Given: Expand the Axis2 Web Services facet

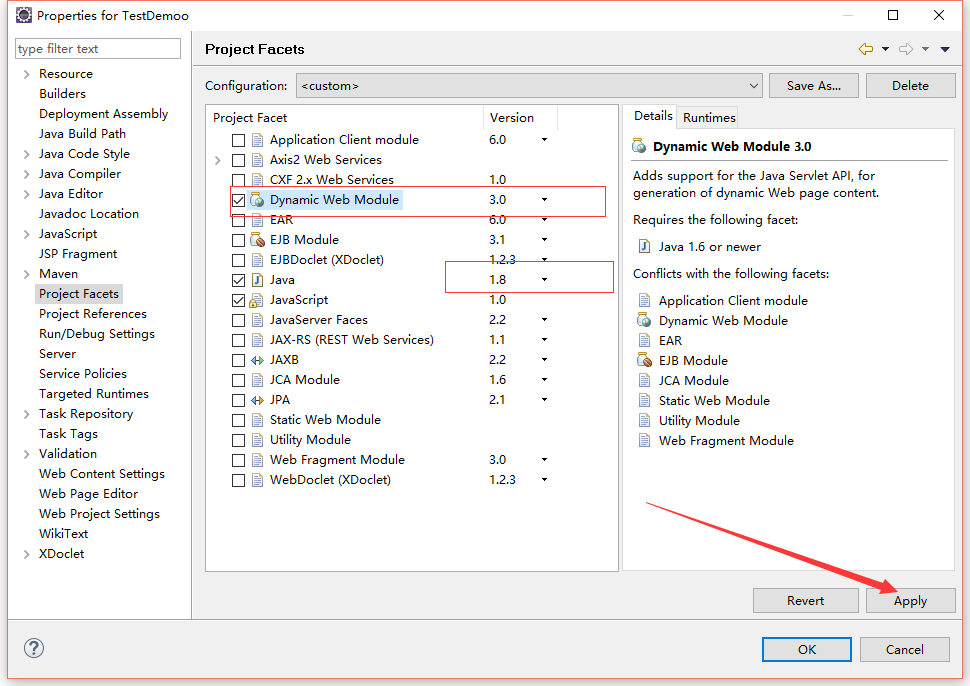Looking at the screenshot, I should (x=218, y=160).
